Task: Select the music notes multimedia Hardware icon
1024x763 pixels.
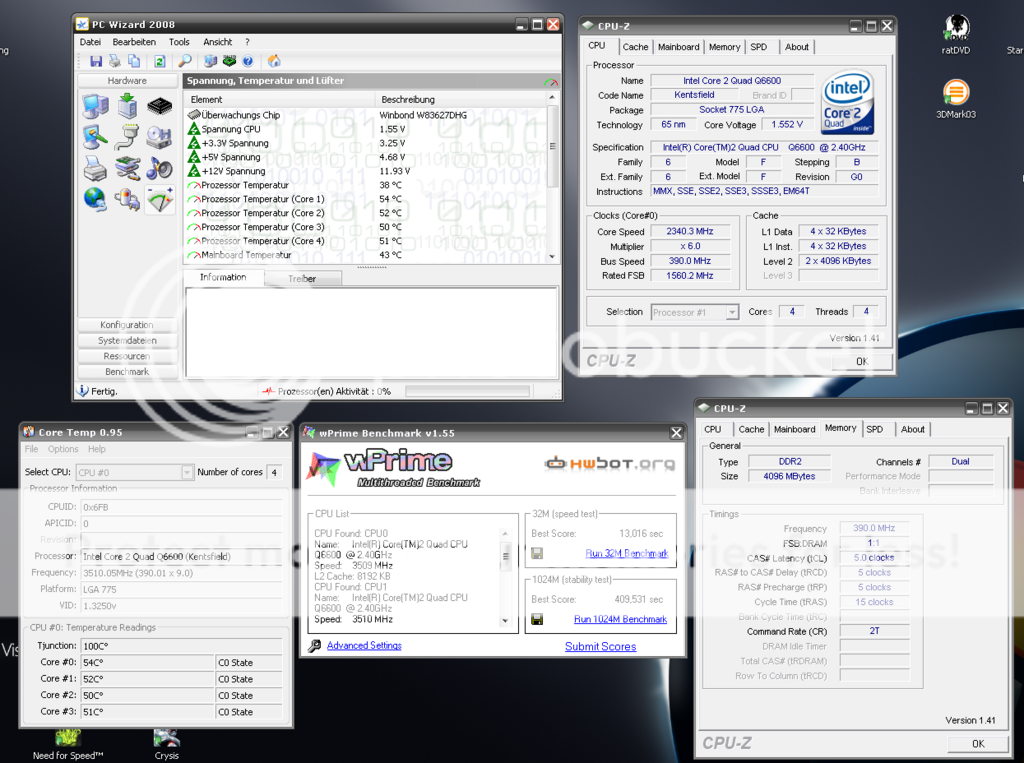Action: pyautogui.click(x=159, y=169)
